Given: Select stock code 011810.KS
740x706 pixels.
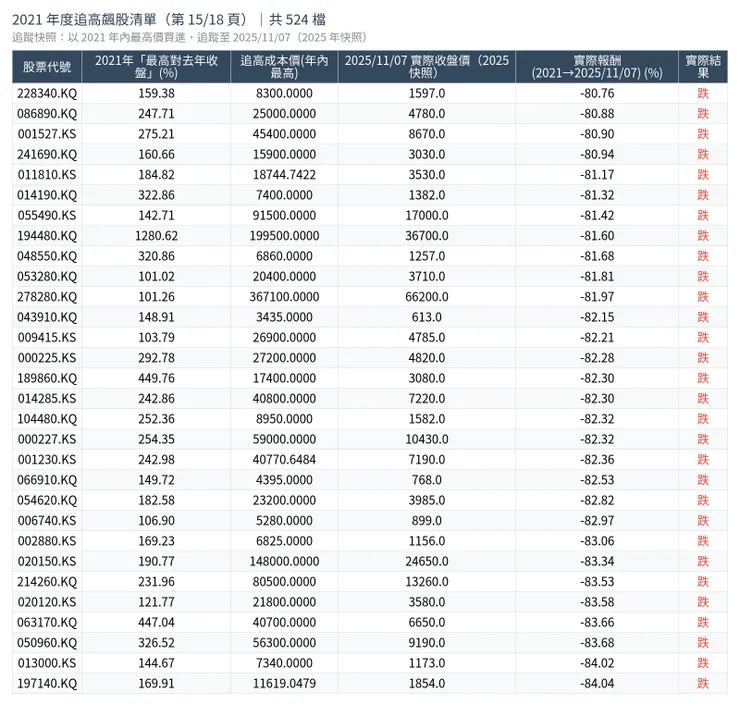Looking at the screenshot, I should pos(47,175).
